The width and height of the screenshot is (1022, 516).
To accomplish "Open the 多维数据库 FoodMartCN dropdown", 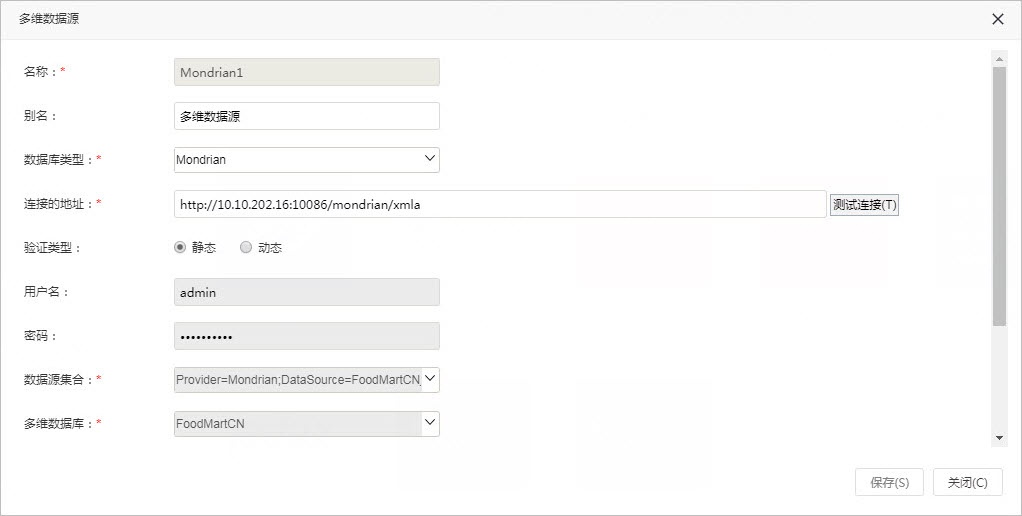I will (306, 423).
